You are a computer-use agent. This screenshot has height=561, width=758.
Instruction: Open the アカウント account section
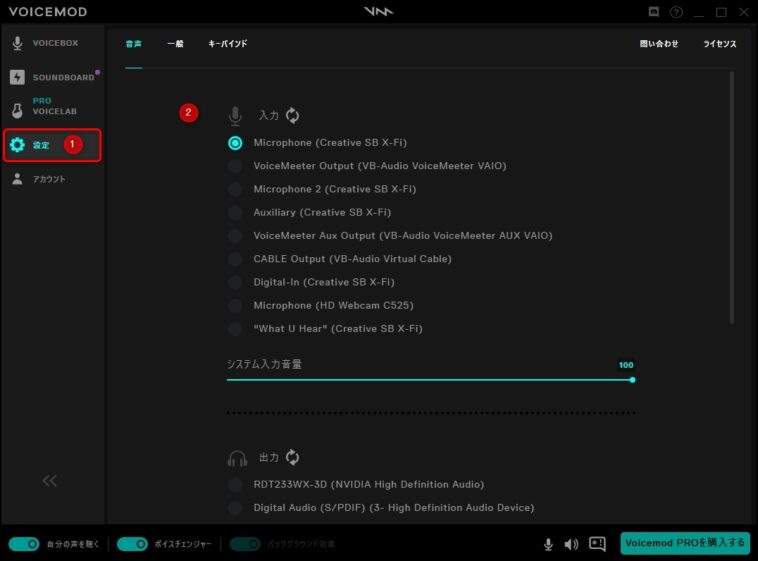(x=38, y=179)
